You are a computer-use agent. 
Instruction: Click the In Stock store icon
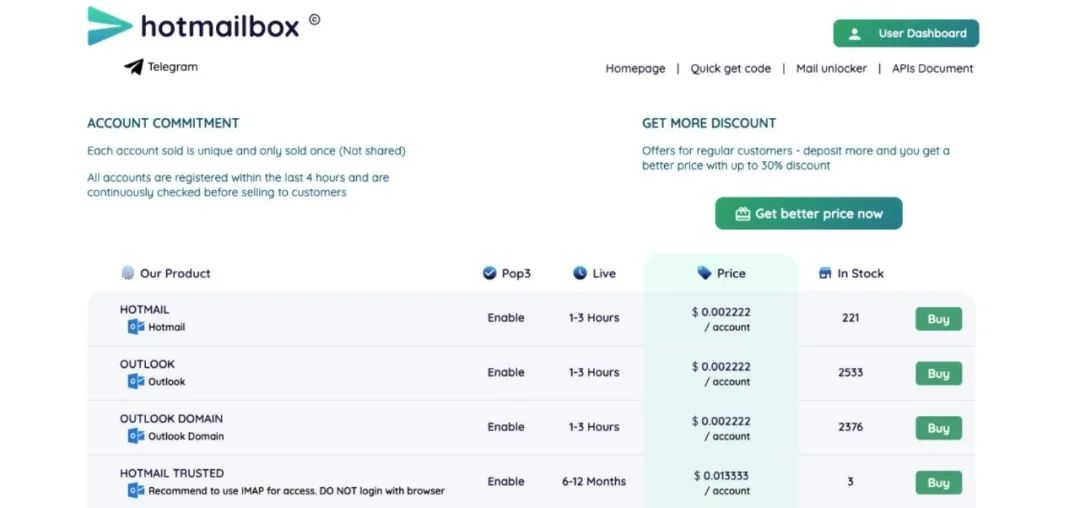(825, 273)
